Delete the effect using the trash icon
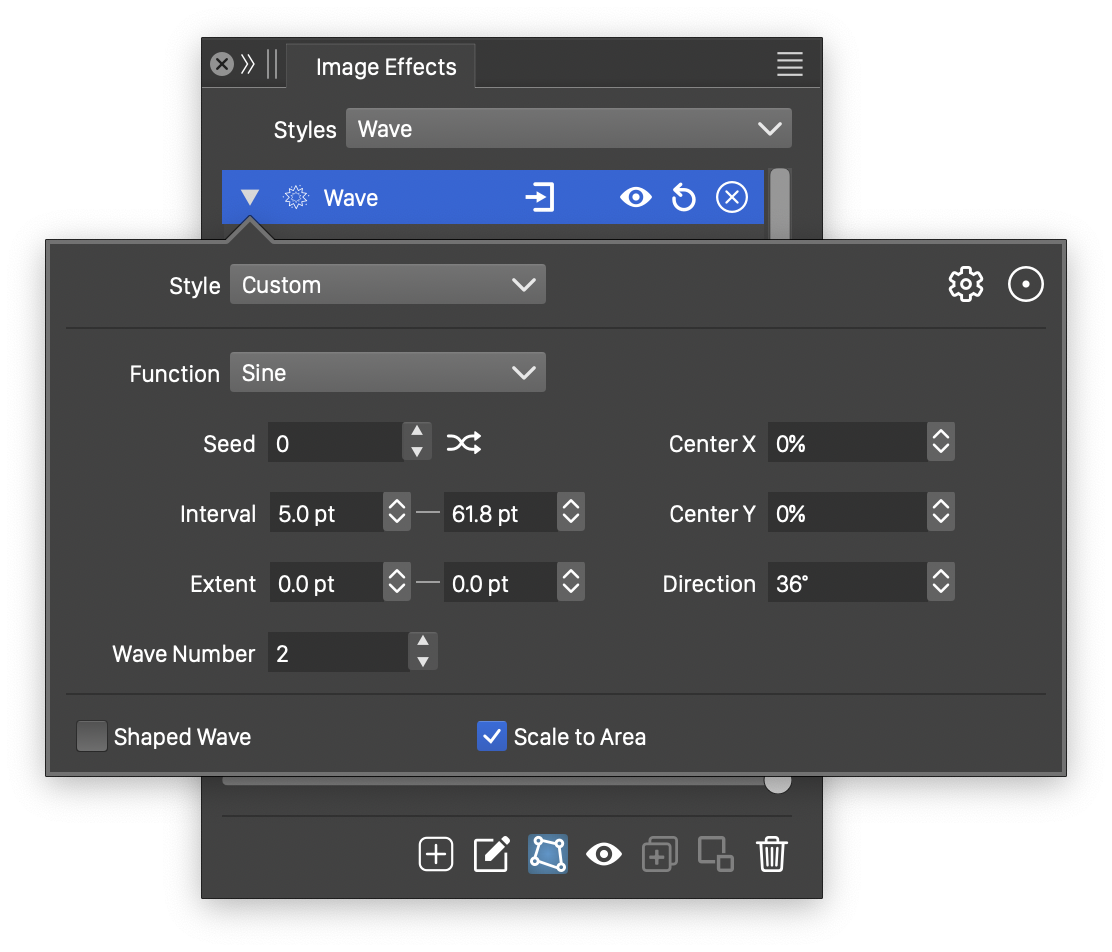This screenshot has height=952, width=1112. (x=772, y=854)
